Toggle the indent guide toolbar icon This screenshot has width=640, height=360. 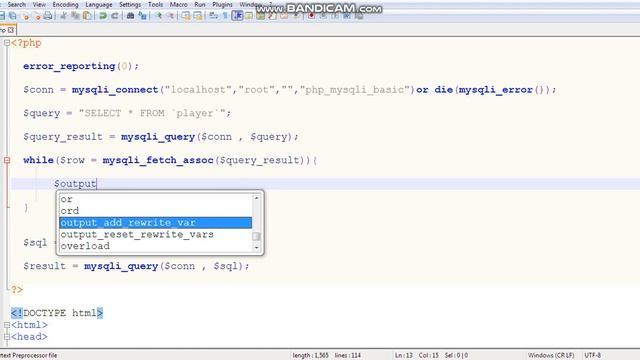pyautogui.click(x=237, y=16)
